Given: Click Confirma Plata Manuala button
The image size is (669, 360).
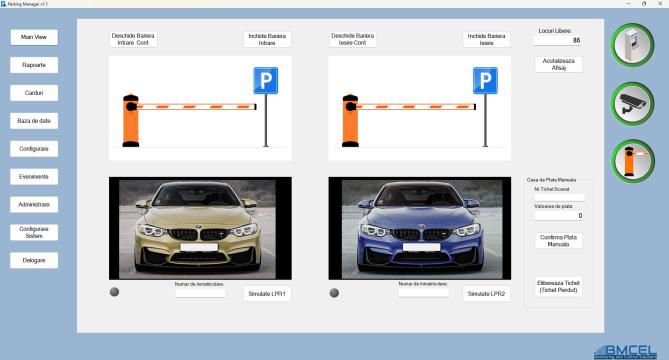Looking at the screenshot, I should click(x=558, y=241).
